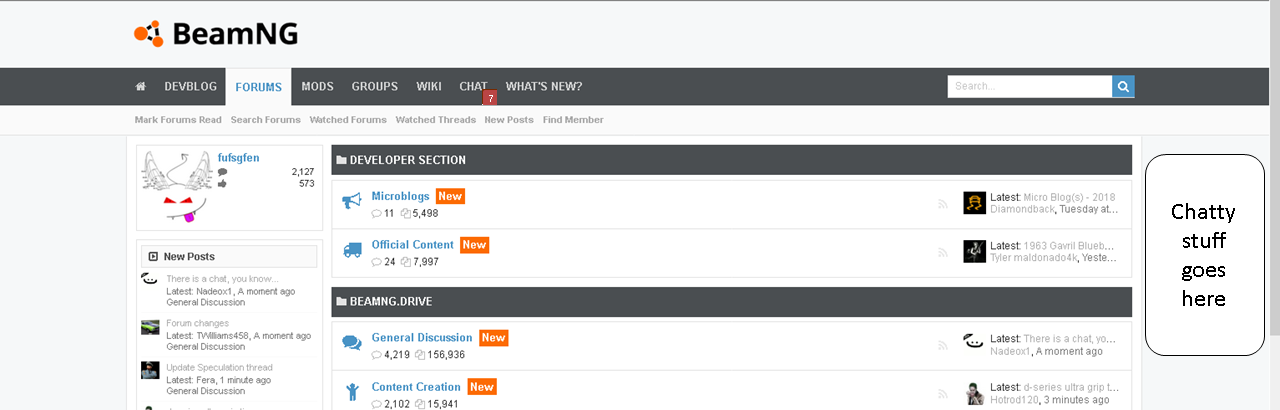Open 'Update Speculation thread' in sidebar
Screen dimensions: 1280x410
tap(219, 368)
